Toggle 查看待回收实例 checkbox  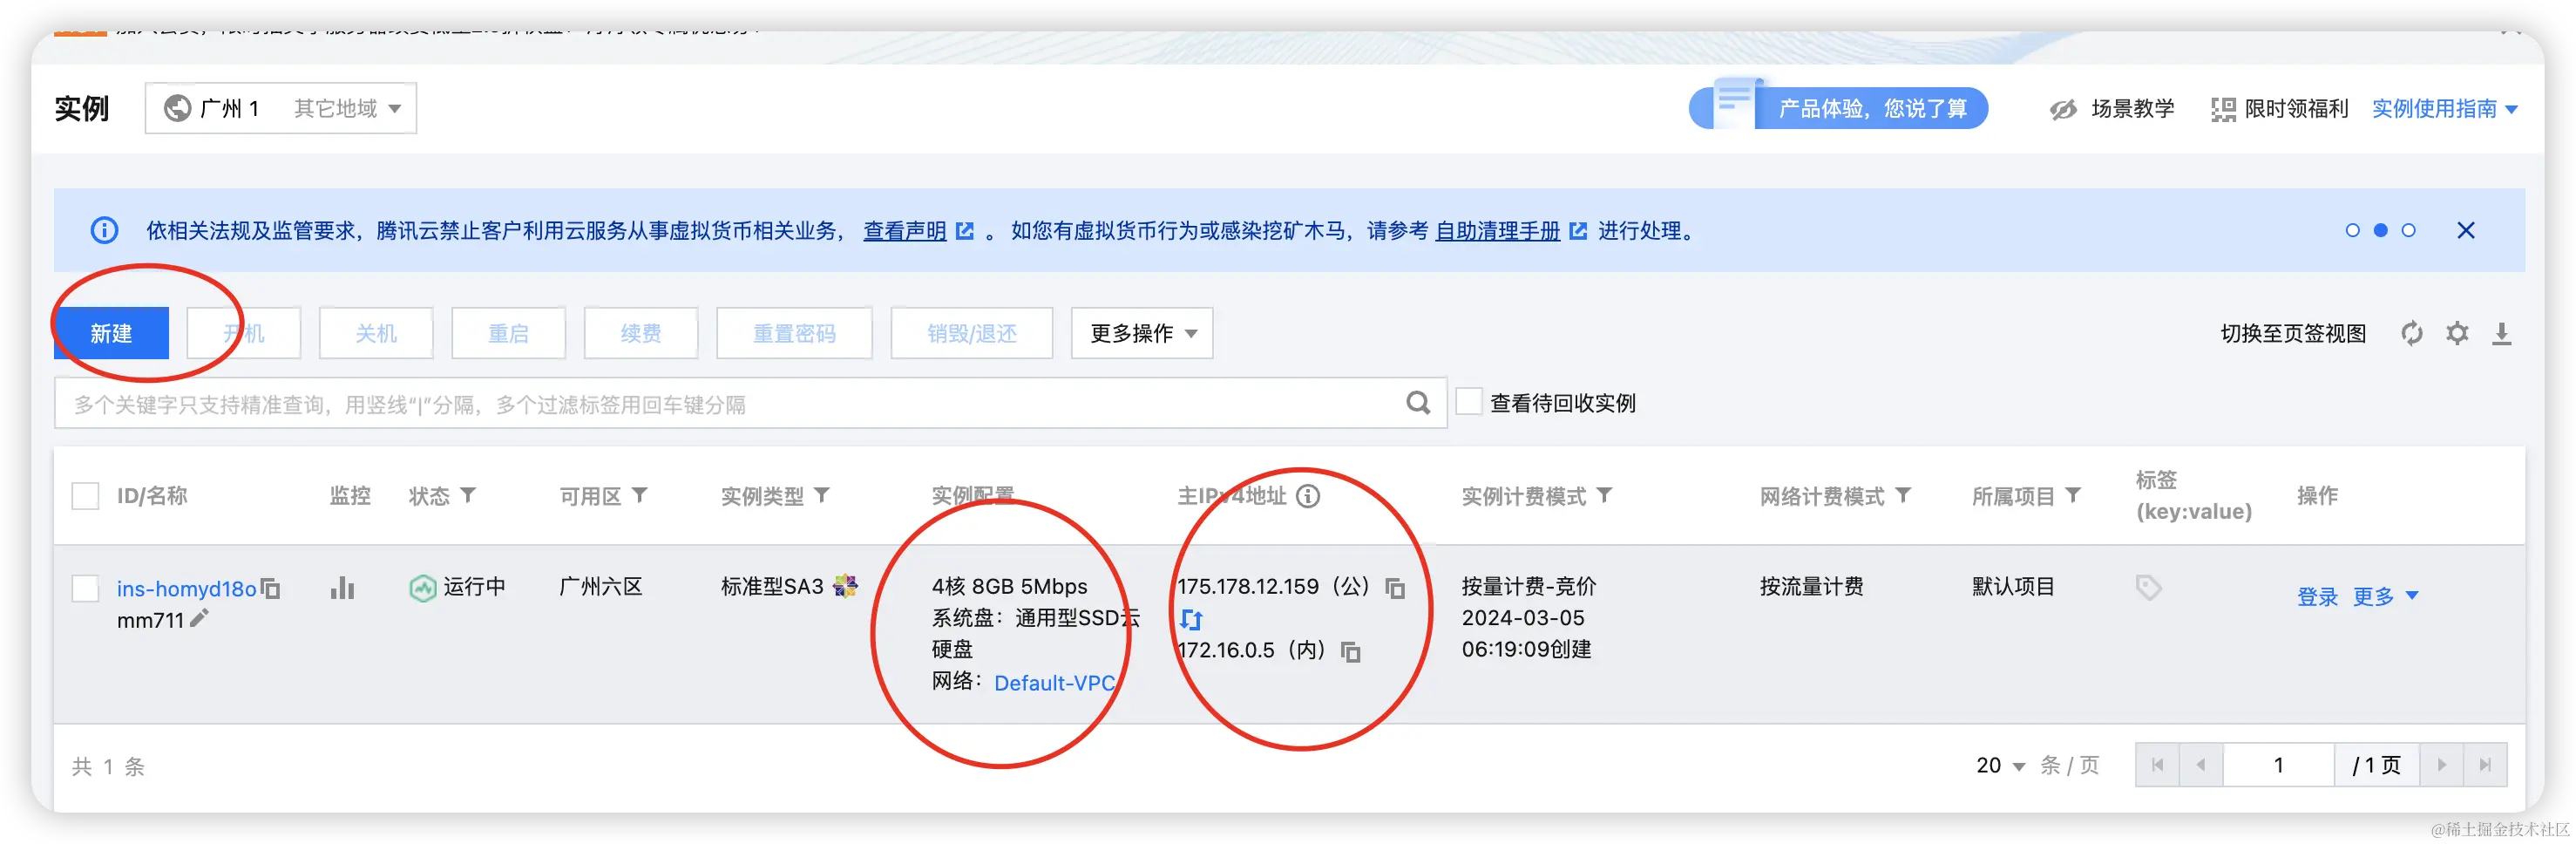coord(1469,402)
